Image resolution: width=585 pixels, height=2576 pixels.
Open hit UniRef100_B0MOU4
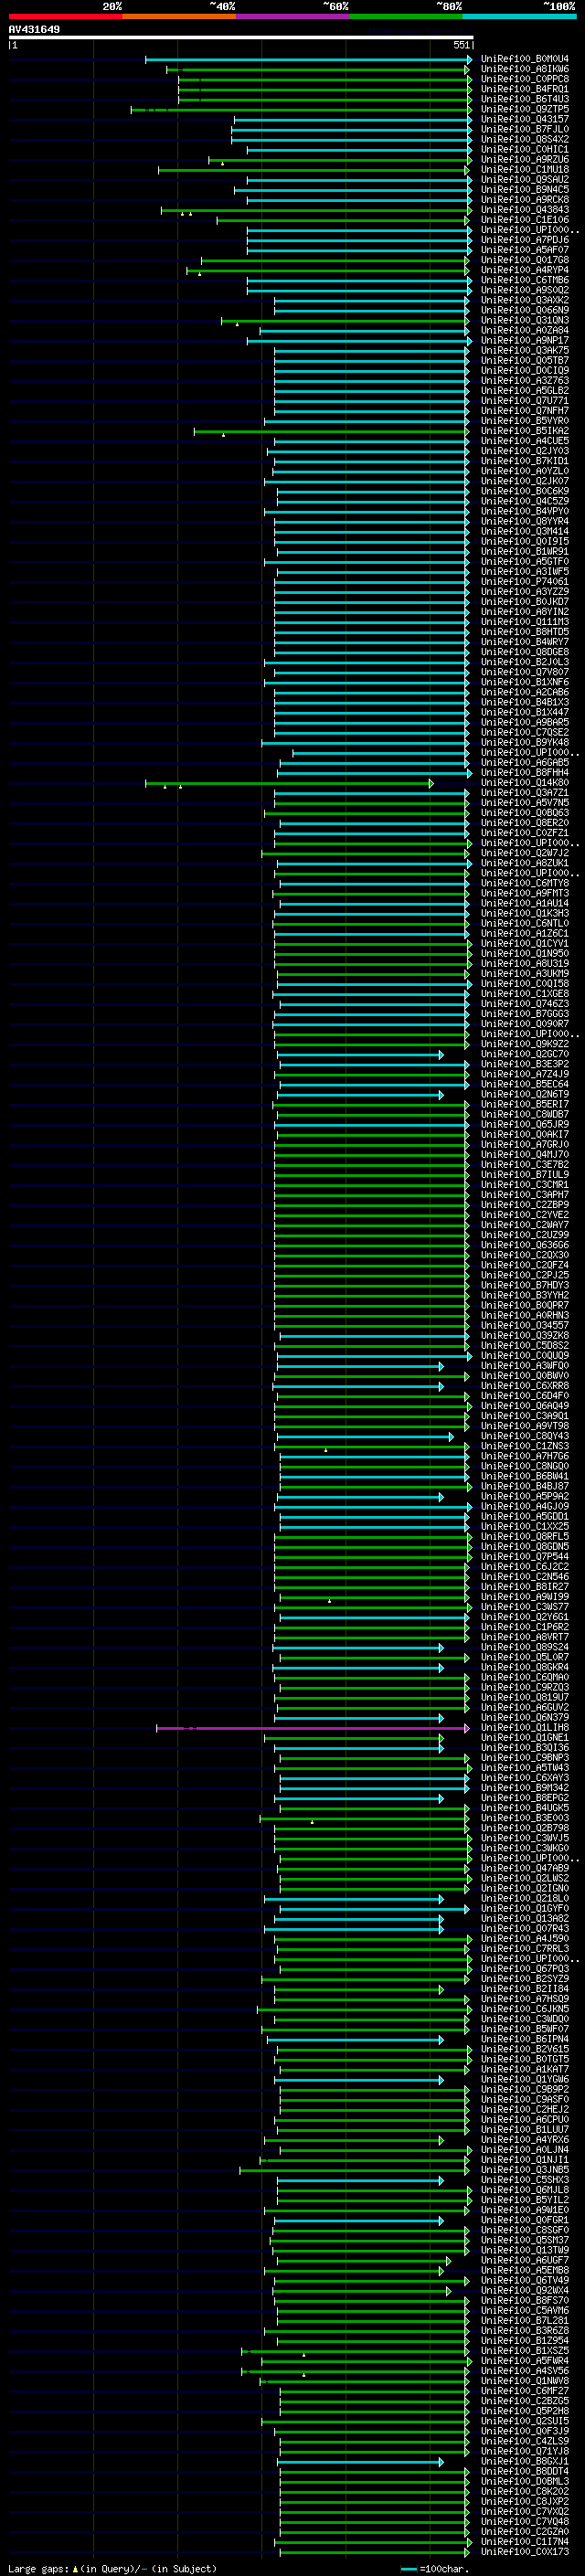pyautogui.click(x=524, y=59)
